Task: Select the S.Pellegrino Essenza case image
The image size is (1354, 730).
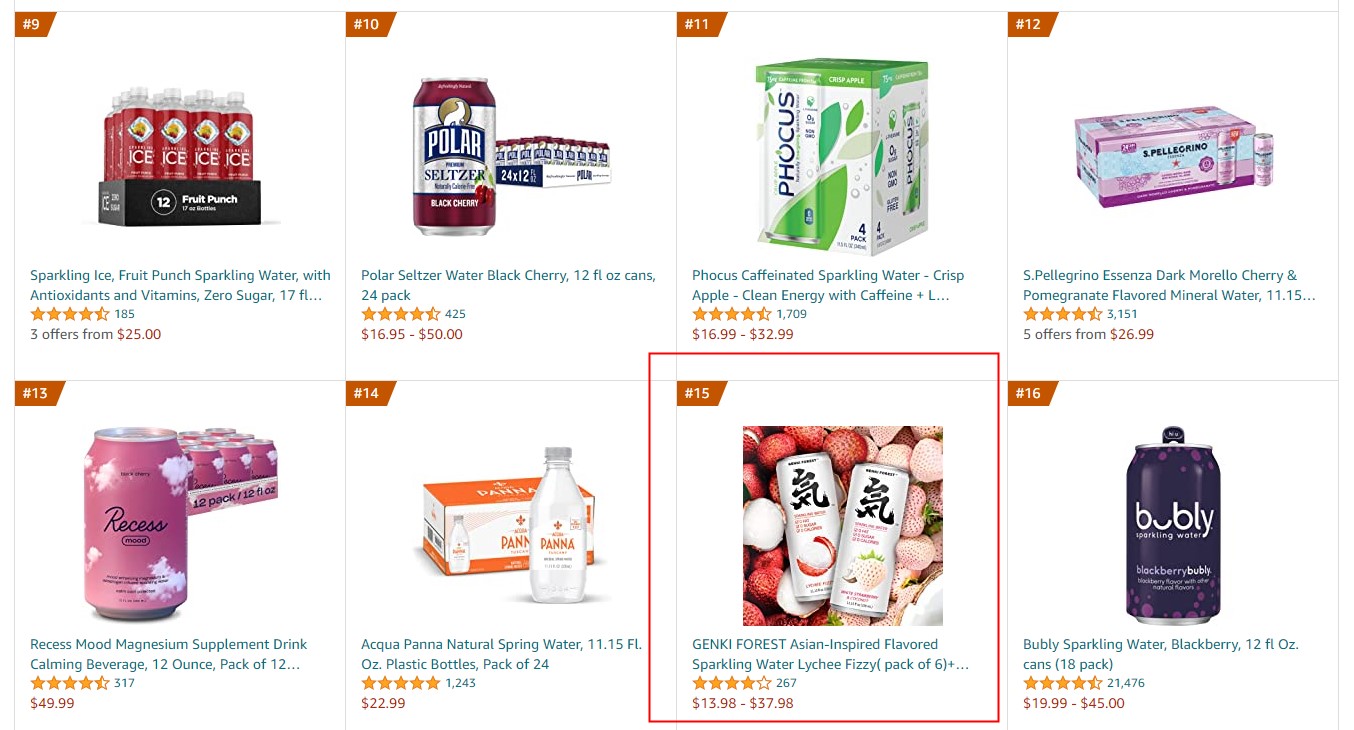Action: 1173,157
